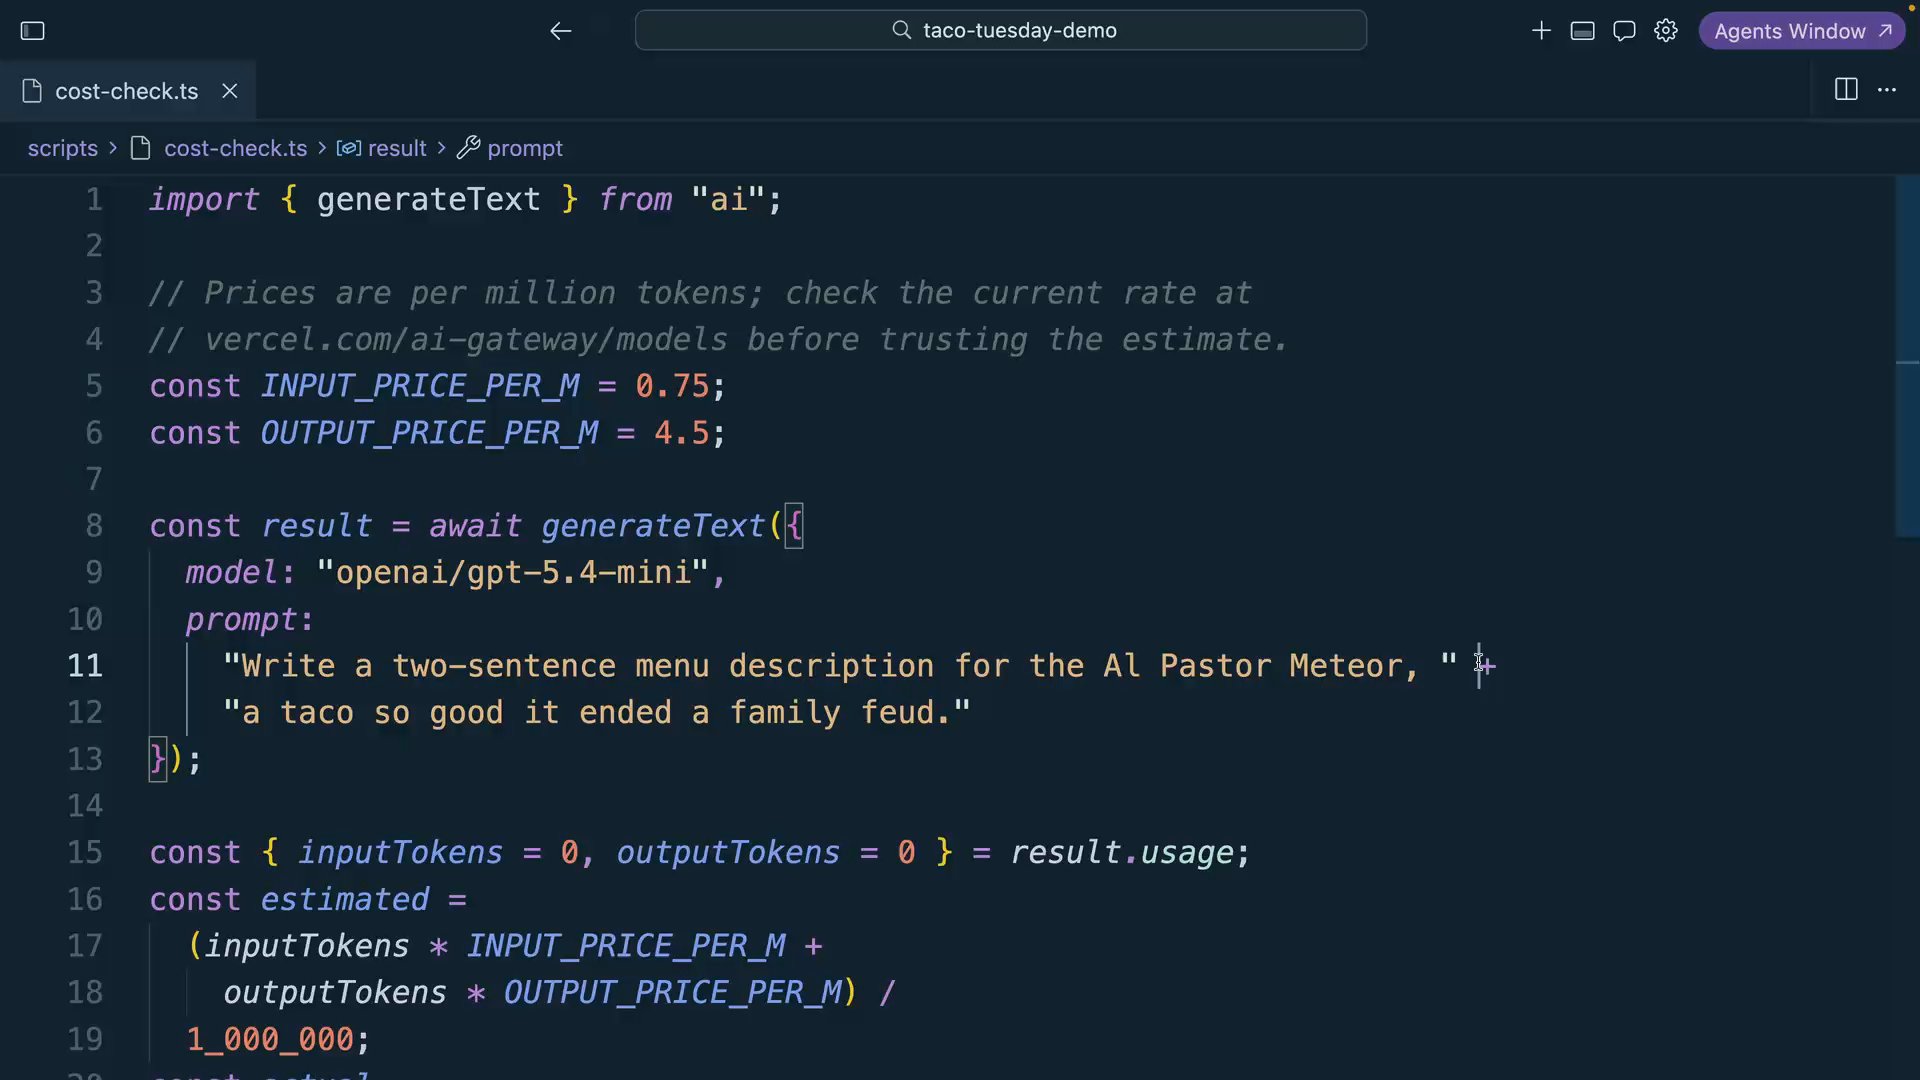Toggle the bottom panel layout icon
Image resolution: width=1920 pixels, height=1080 pixels.
[1583, 31]
